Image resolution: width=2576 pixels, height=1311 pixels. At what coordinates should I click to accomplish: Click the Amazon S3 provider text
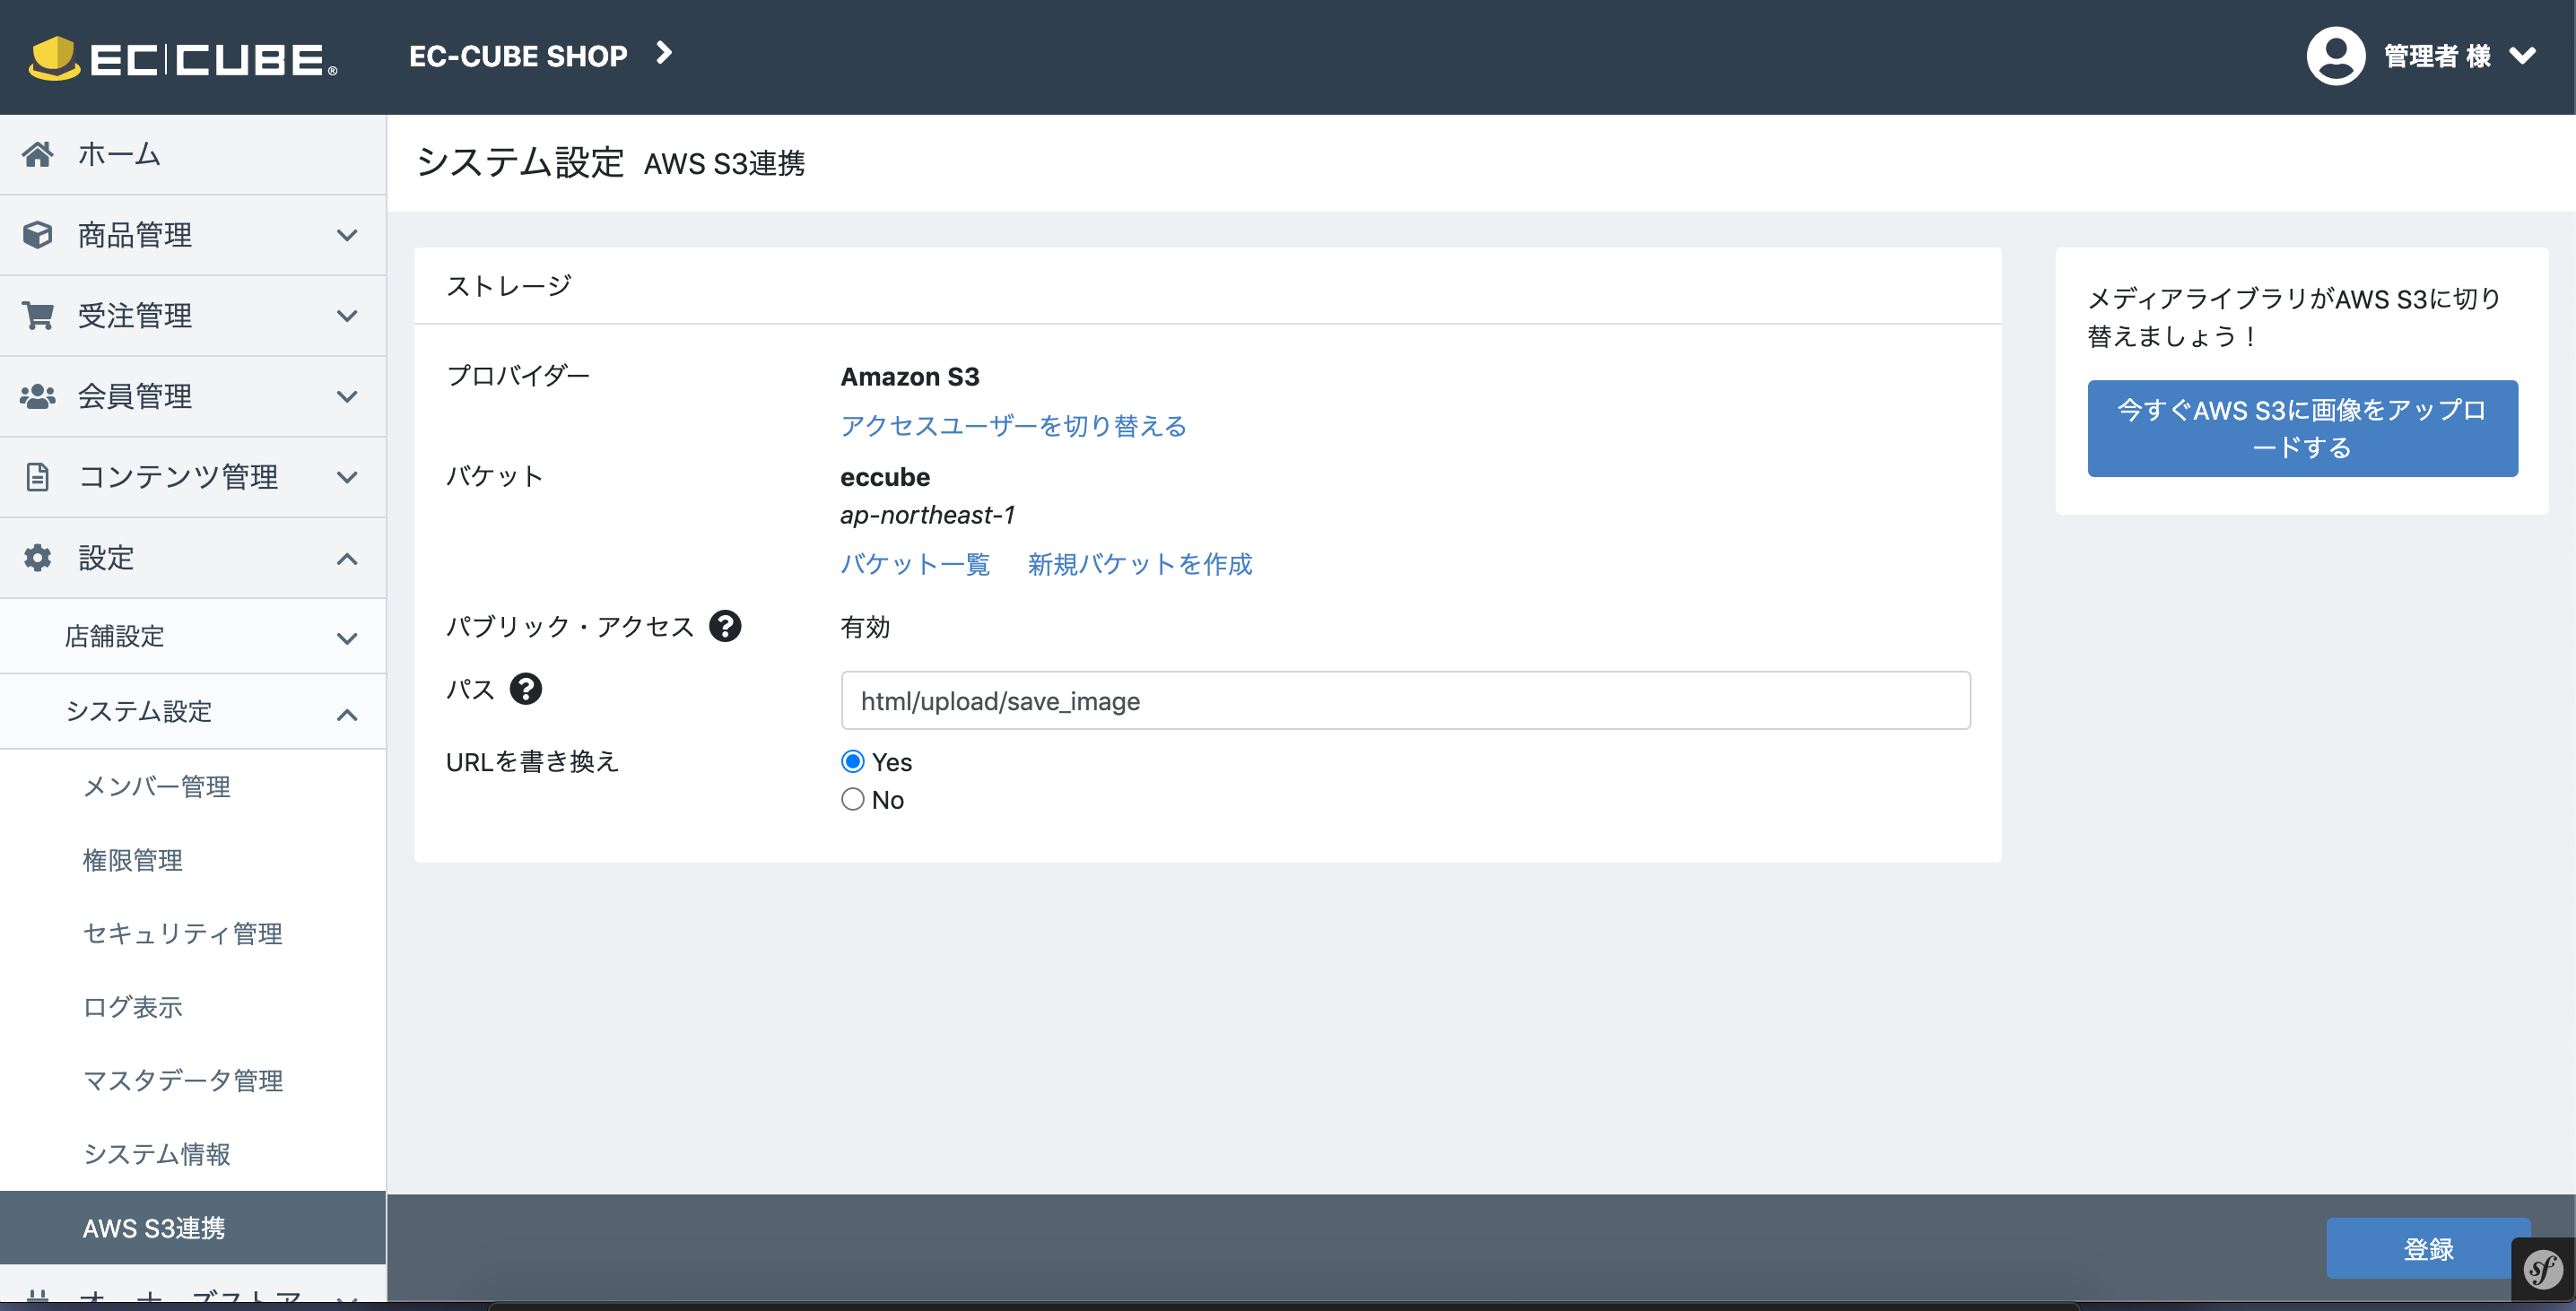910,377
